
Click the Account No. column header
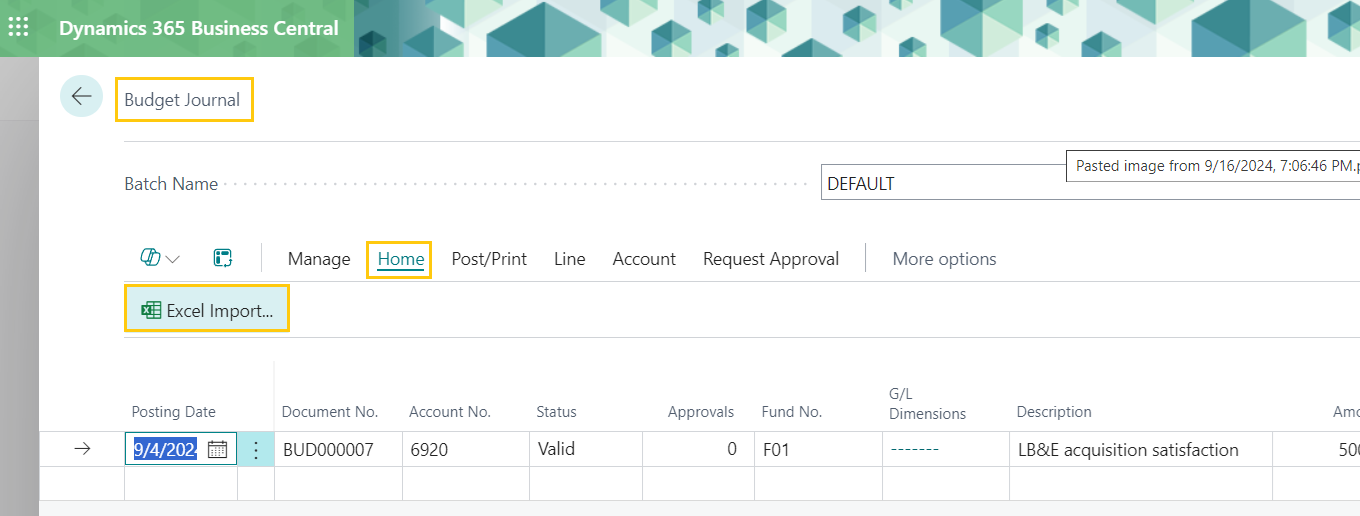point(450,412)
